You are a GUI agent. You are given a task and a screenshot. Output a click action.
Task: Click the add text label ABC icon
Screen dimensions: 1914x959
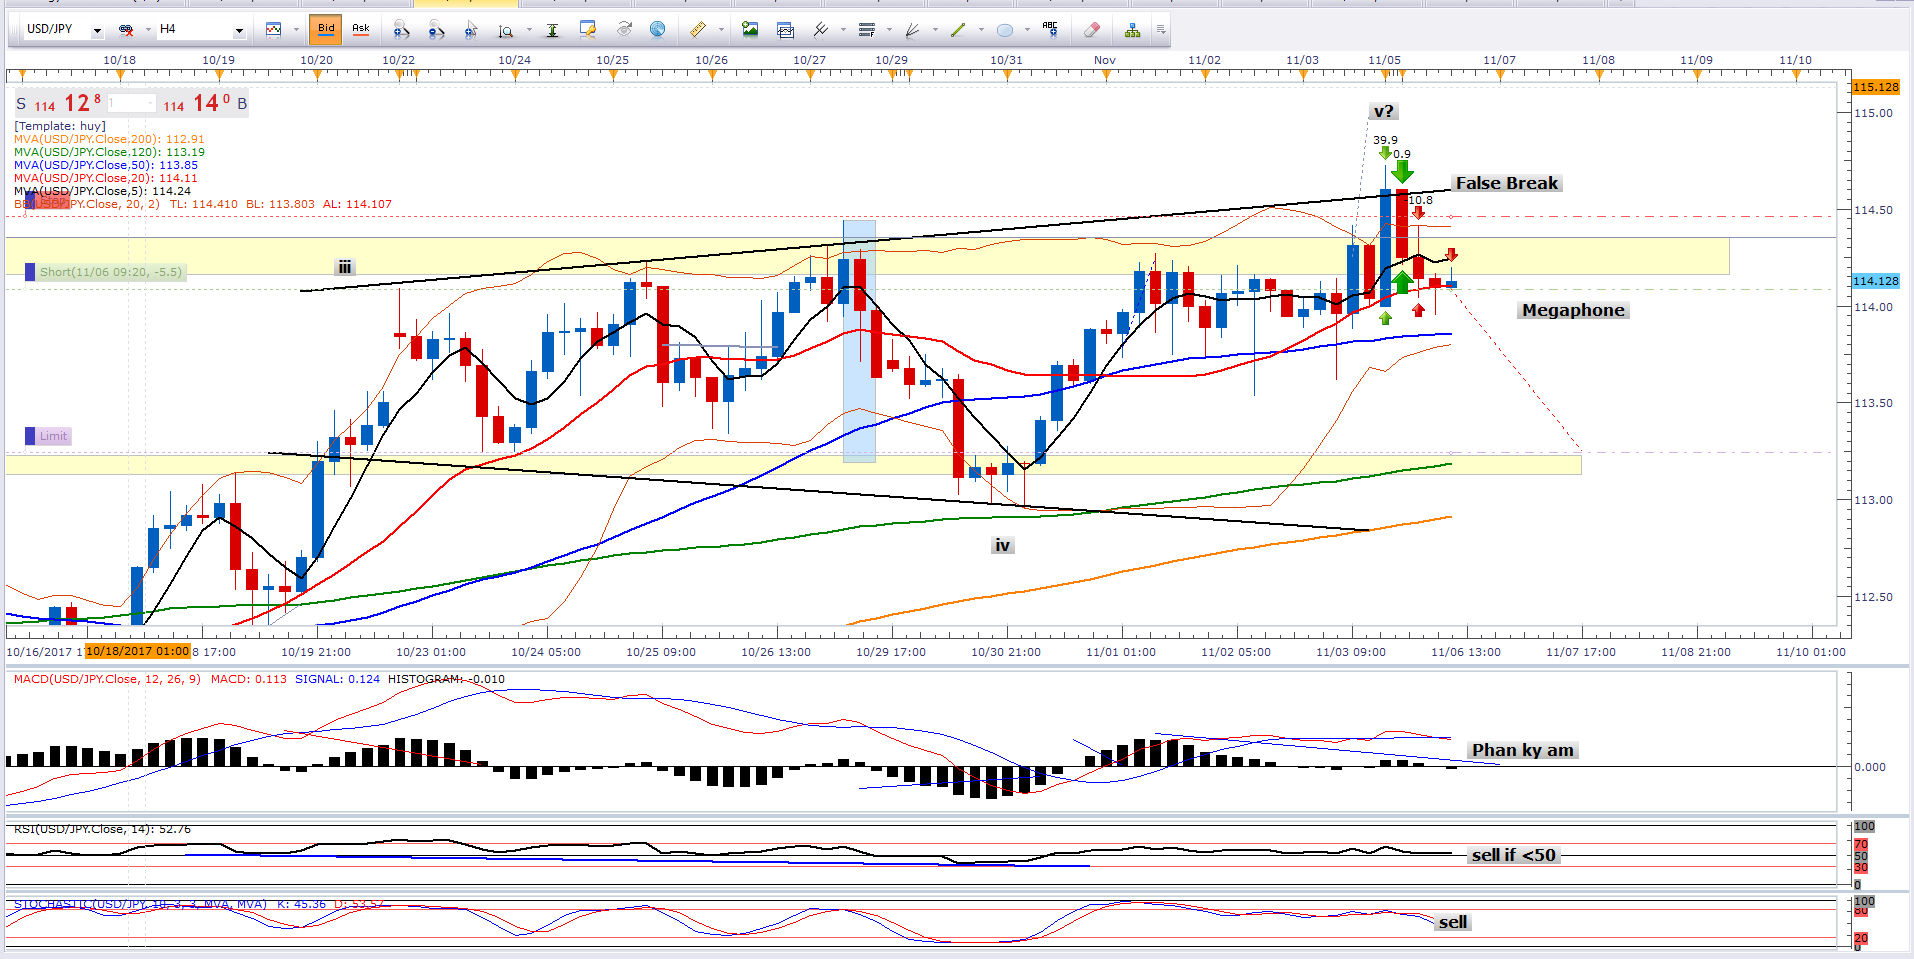pos(1050,30)
